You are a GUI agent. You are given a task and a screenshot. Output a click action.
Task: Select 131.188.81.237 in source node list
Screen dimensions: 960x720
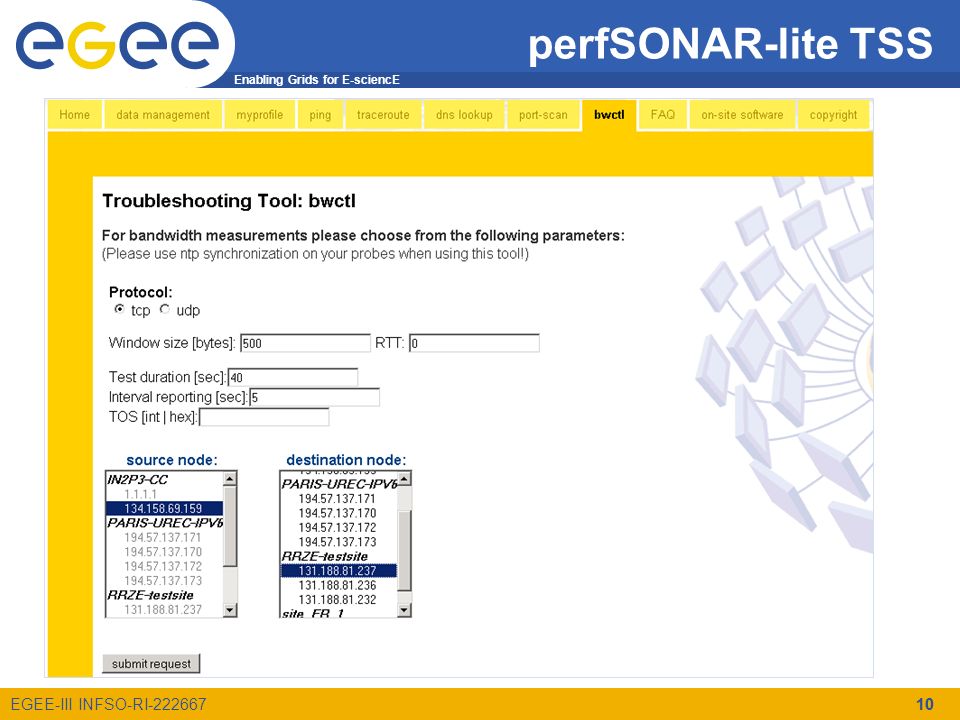(x=164, y=610)
